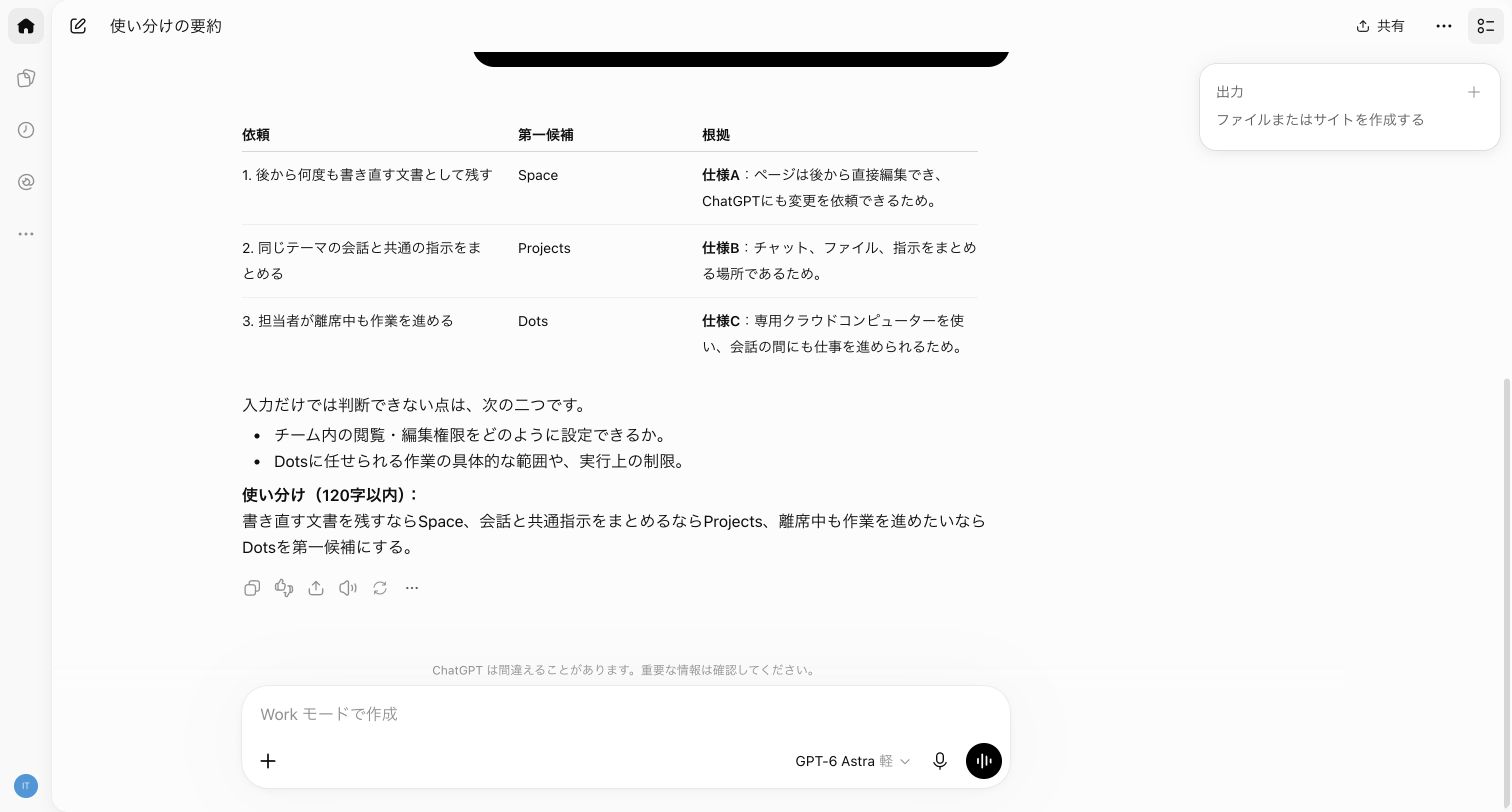This screenshot has width=1512, height=812.
Task: Click the bullet starting with Dotsに任せられる作業
Action: (479, 461)
